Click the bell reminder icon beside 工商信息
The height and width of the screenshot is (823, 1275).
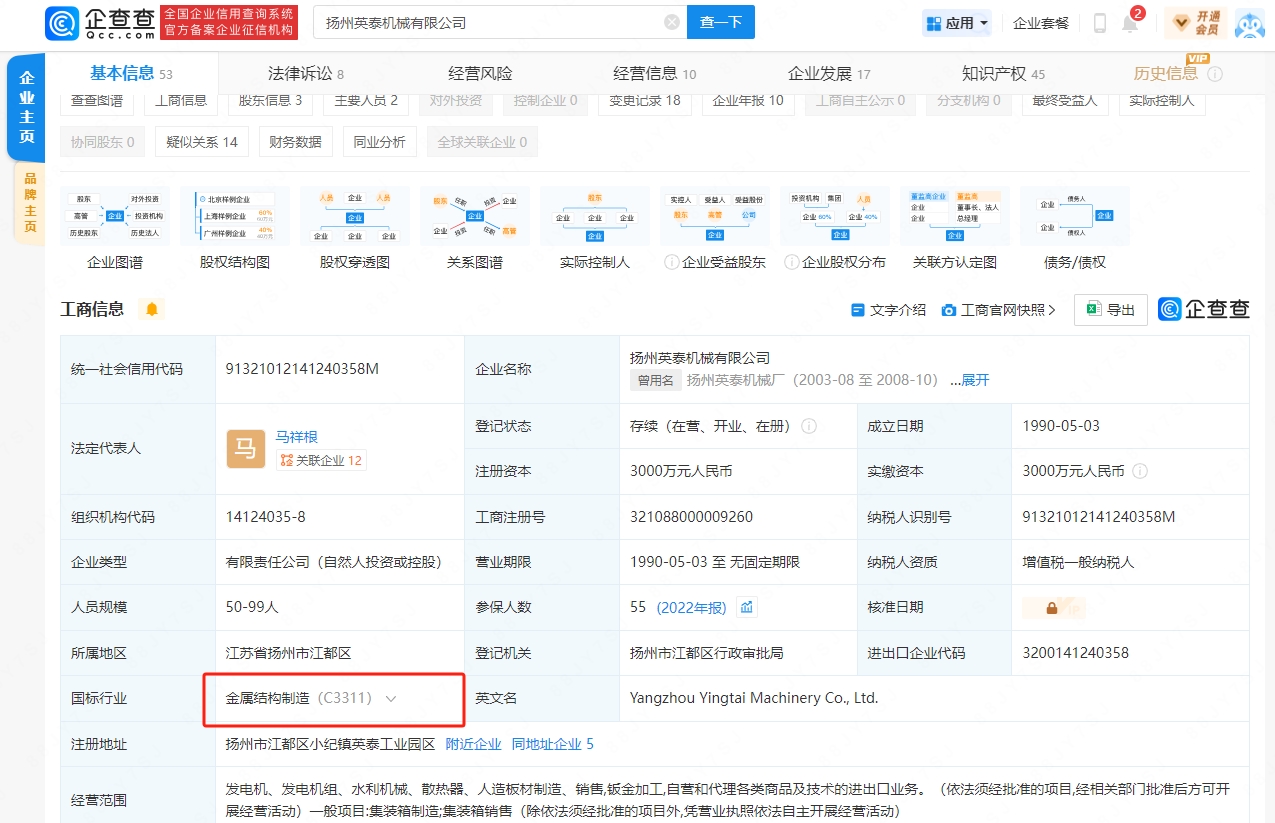tap(152, 309)
